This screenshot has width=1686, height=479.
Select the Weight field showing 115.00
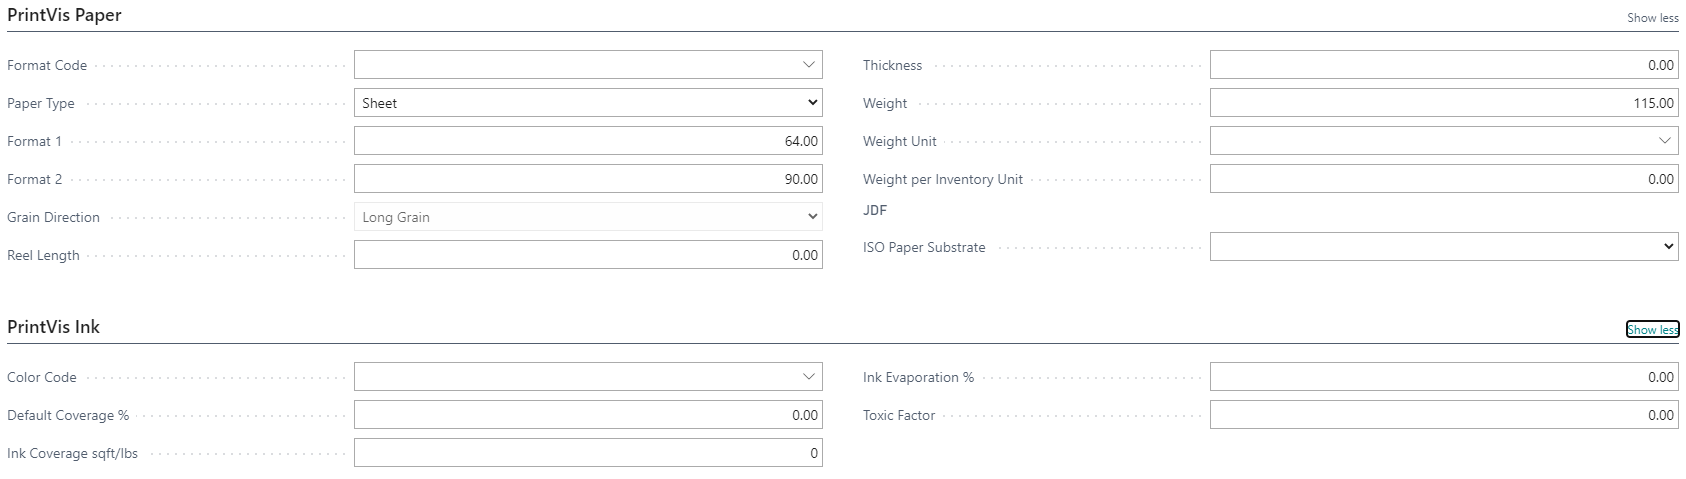pyautogui.click(x=1444, y=103)
